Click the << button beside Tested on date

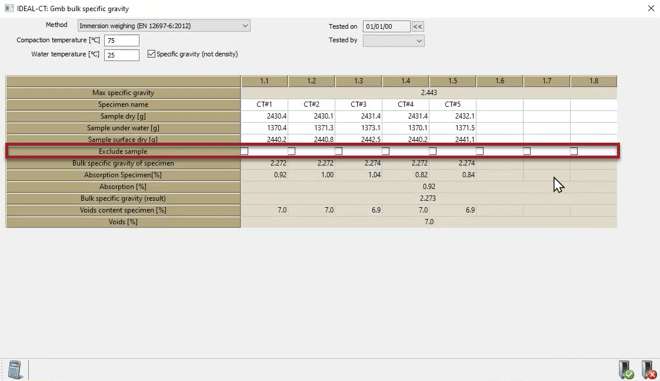418,27
